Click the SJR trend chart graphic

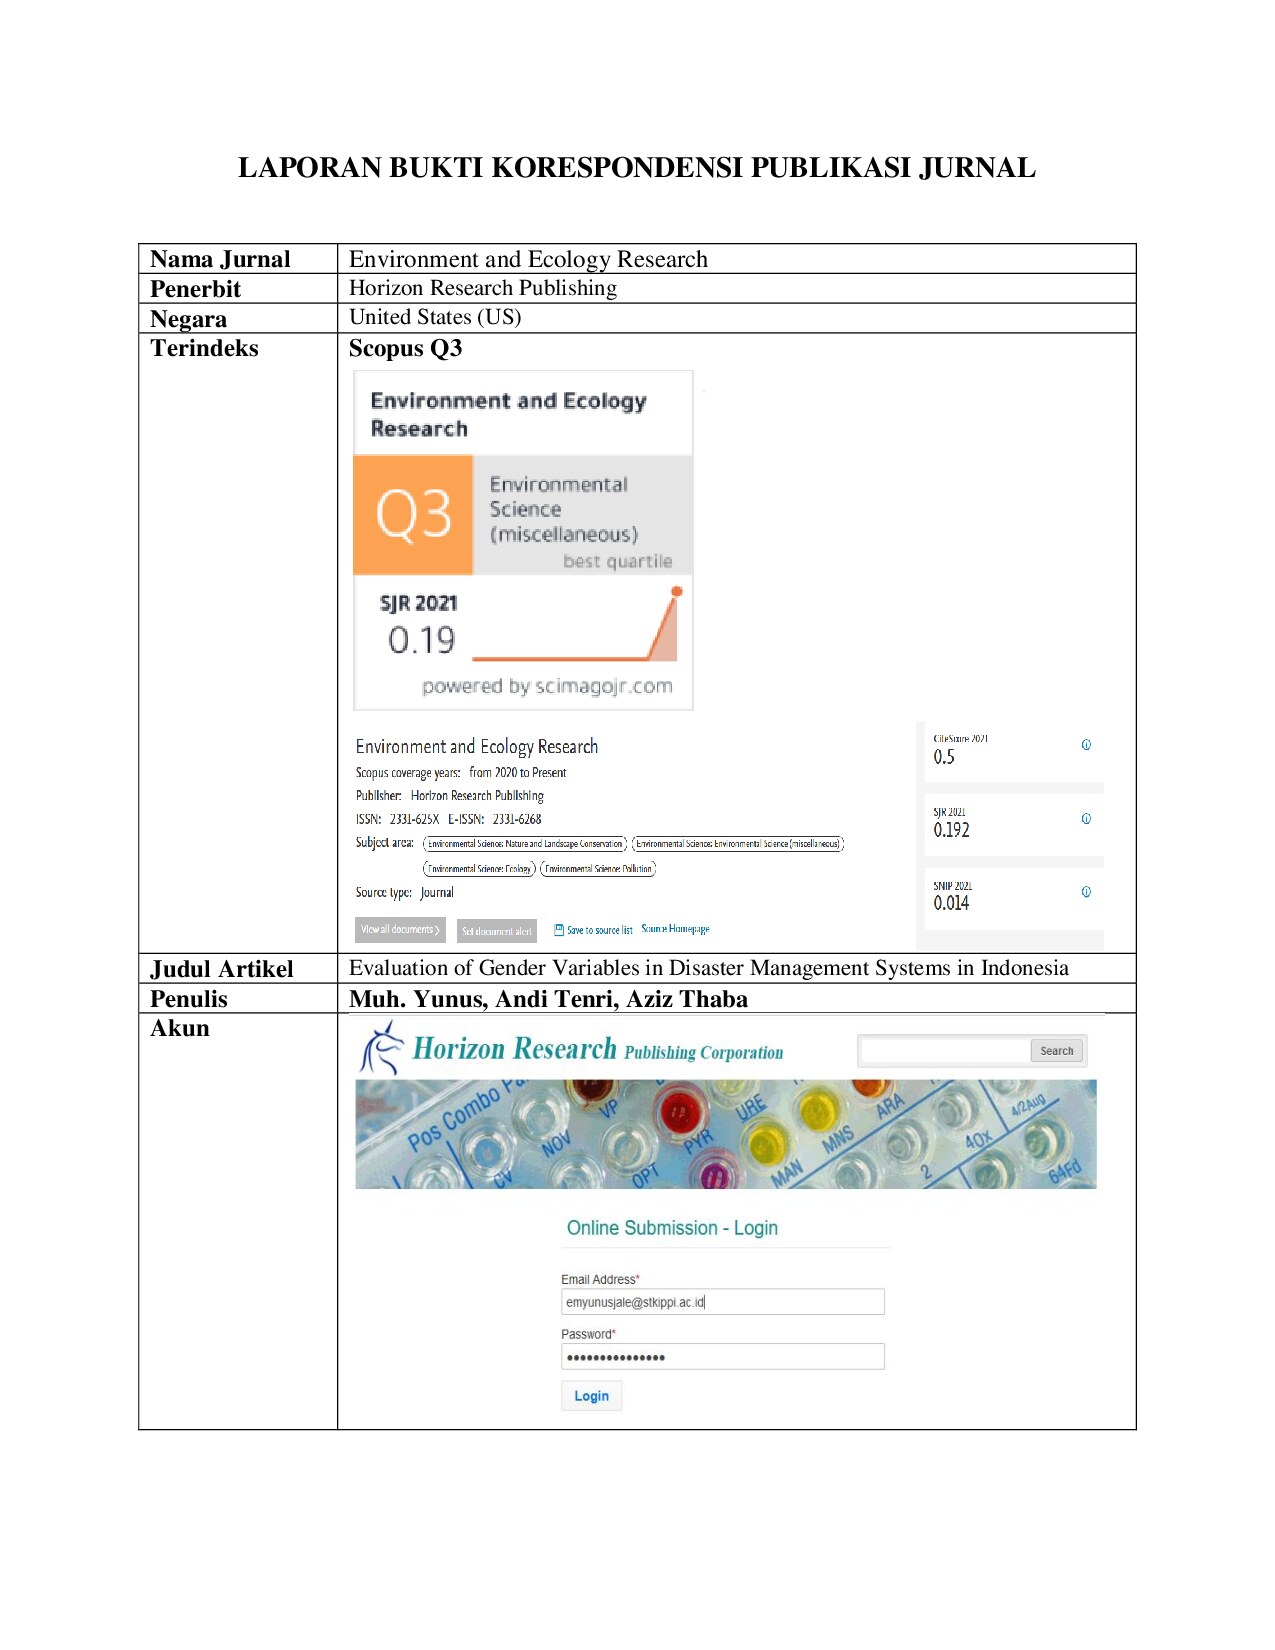click(575, 627)
